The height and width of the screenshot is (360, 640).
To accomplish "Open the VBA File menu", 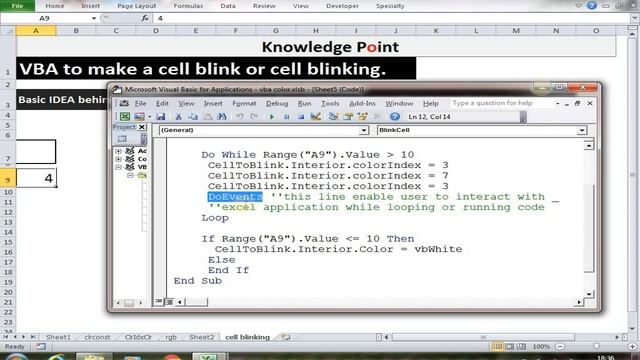I will (x=140, y=104).
